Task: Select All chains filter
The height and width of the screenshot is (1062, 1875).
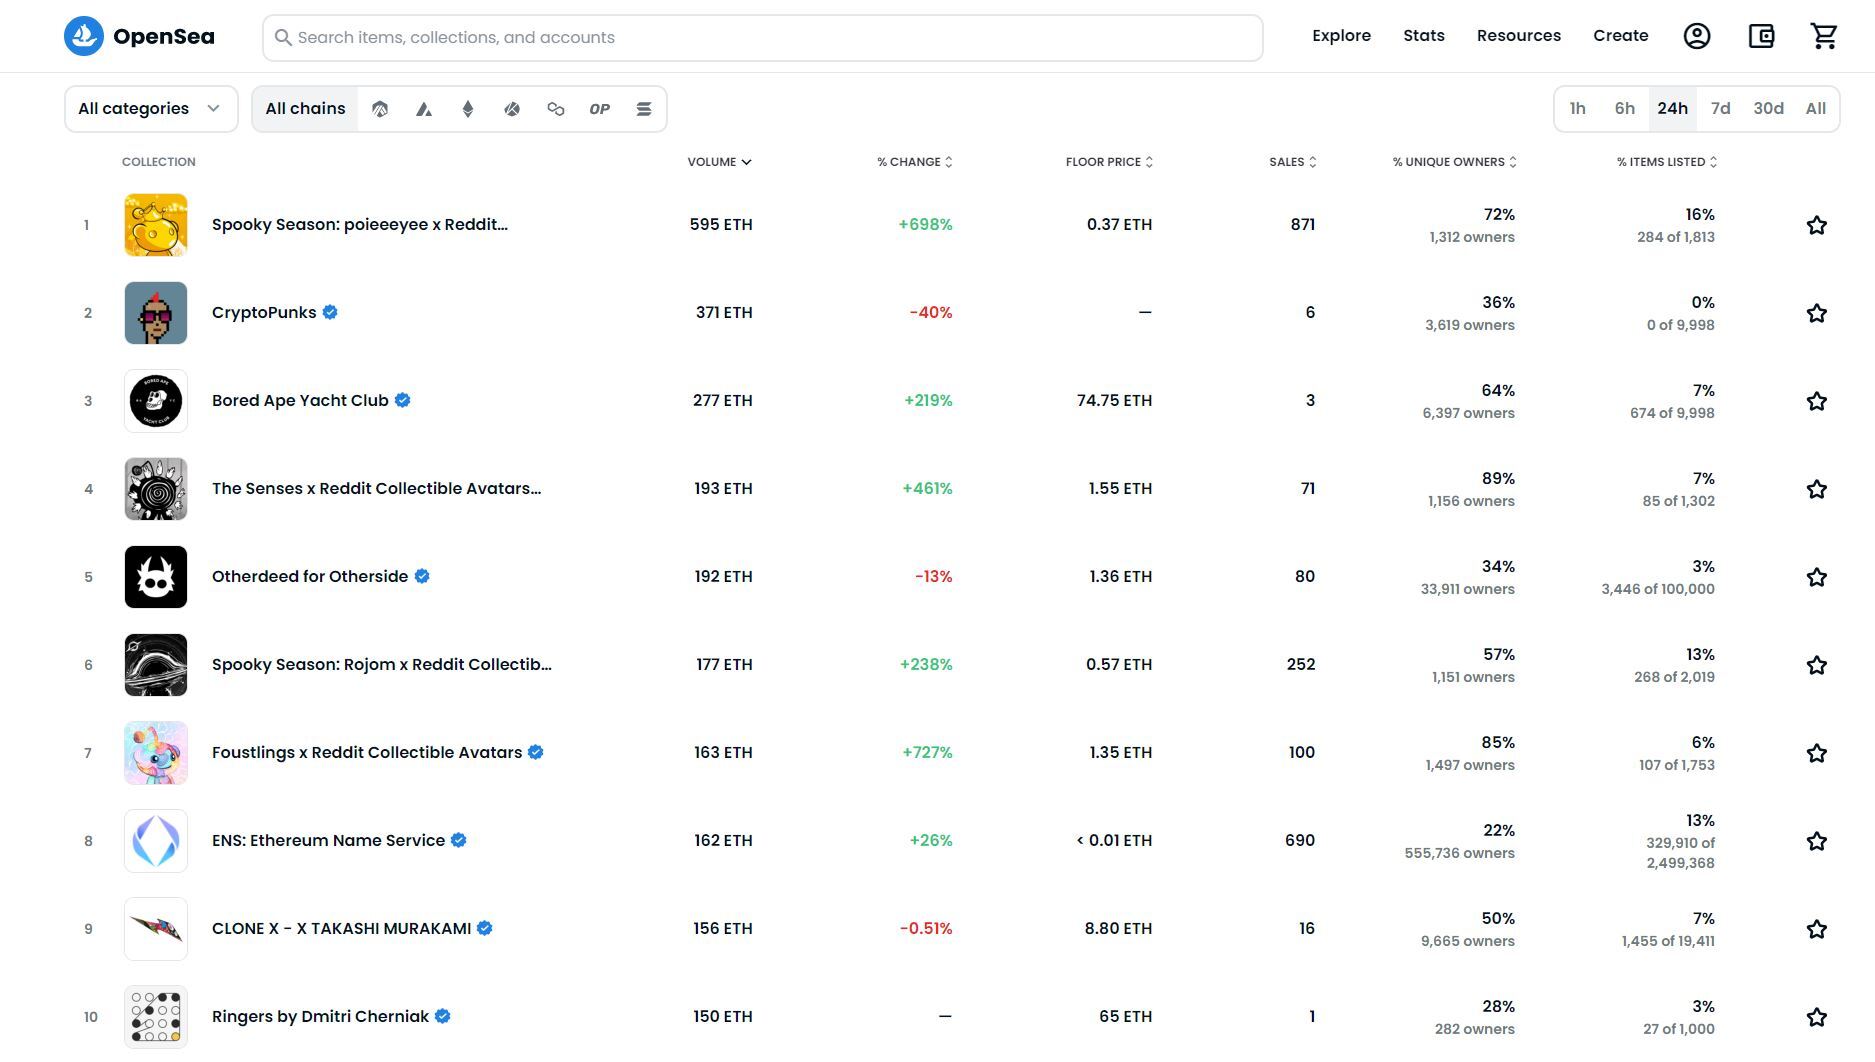Action: (x=305, y=109)
